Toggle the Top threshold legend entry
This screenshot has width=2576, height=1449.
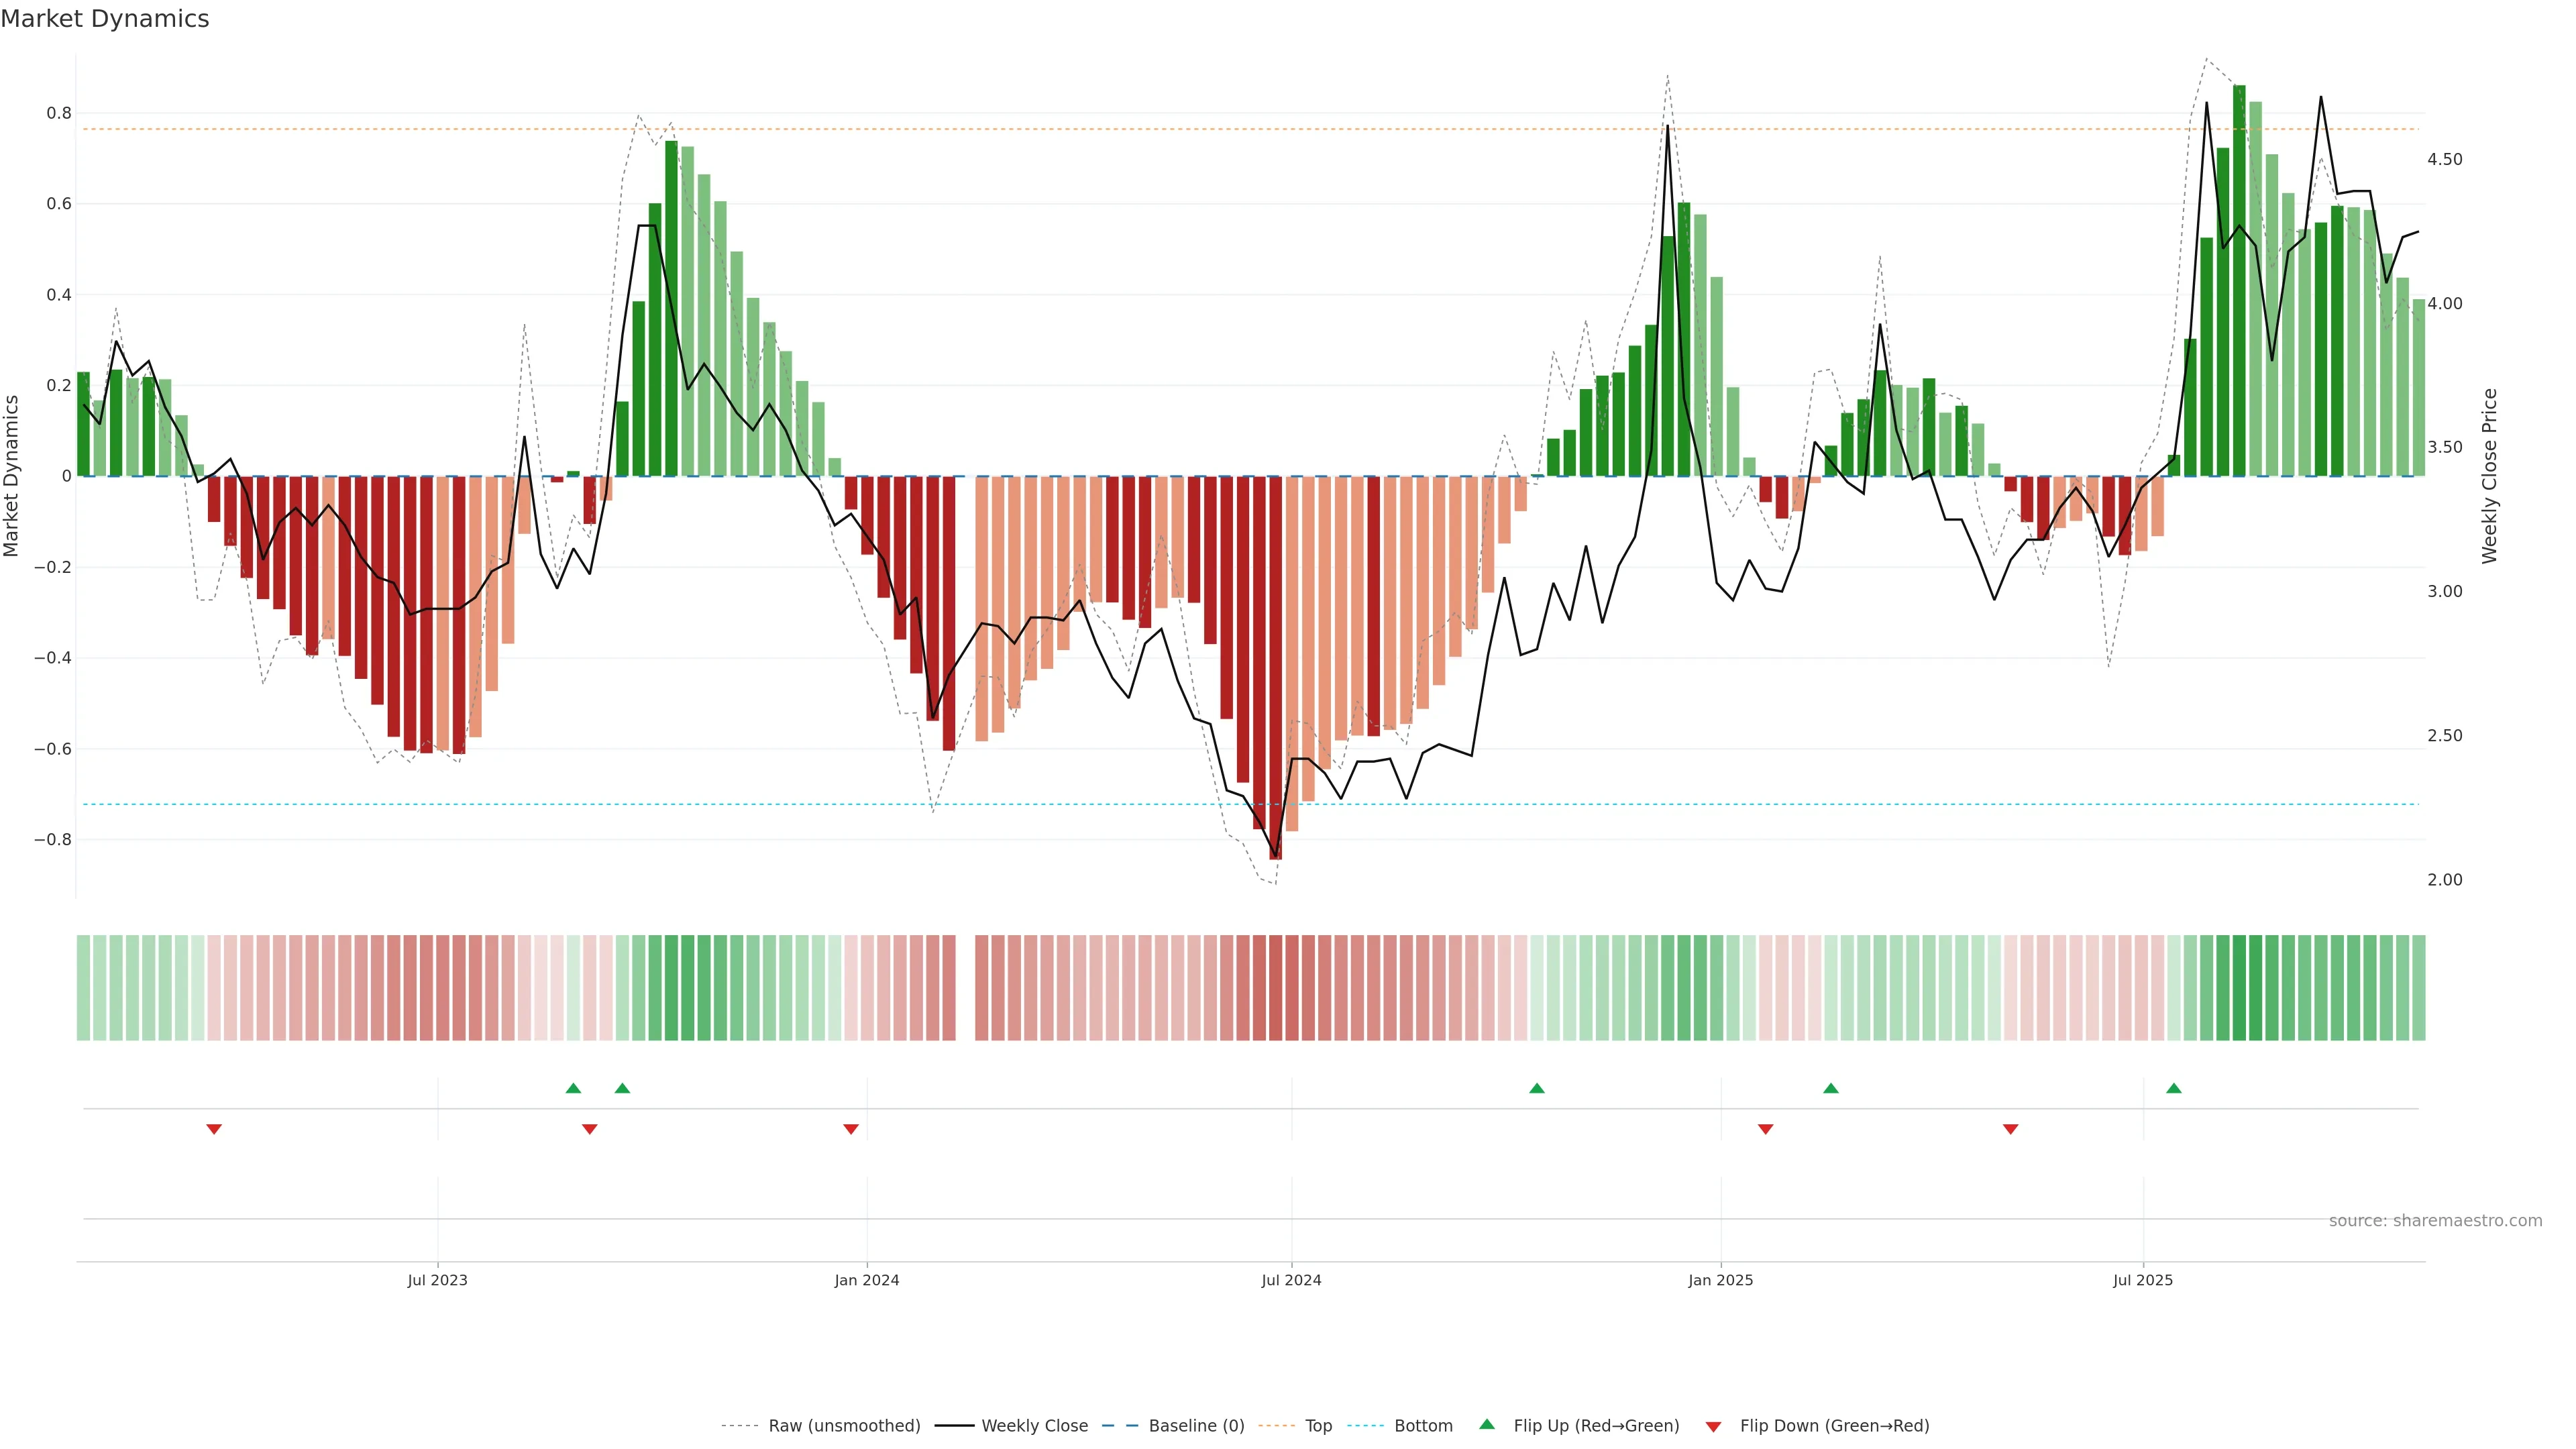click(1318, 1426)
